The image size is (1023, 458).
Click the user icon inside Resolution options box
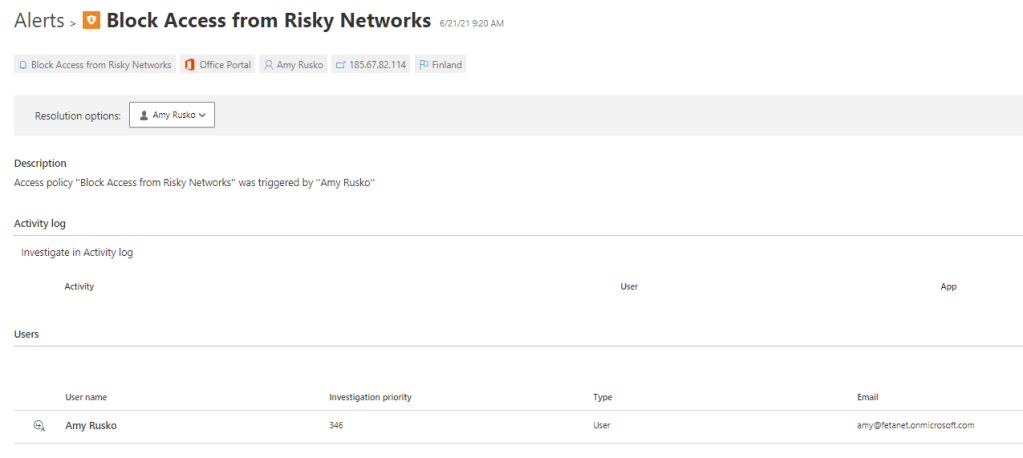(144, 116)
